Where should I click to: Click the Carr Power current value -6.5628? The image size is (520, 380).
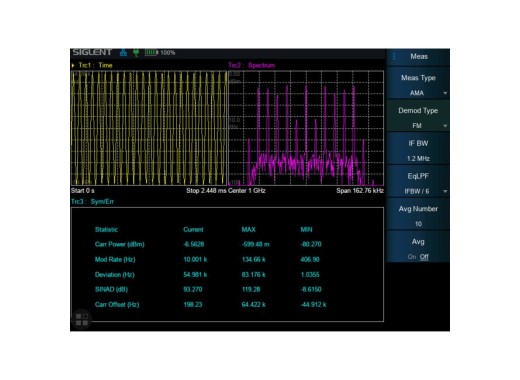[x=194, y=244]
